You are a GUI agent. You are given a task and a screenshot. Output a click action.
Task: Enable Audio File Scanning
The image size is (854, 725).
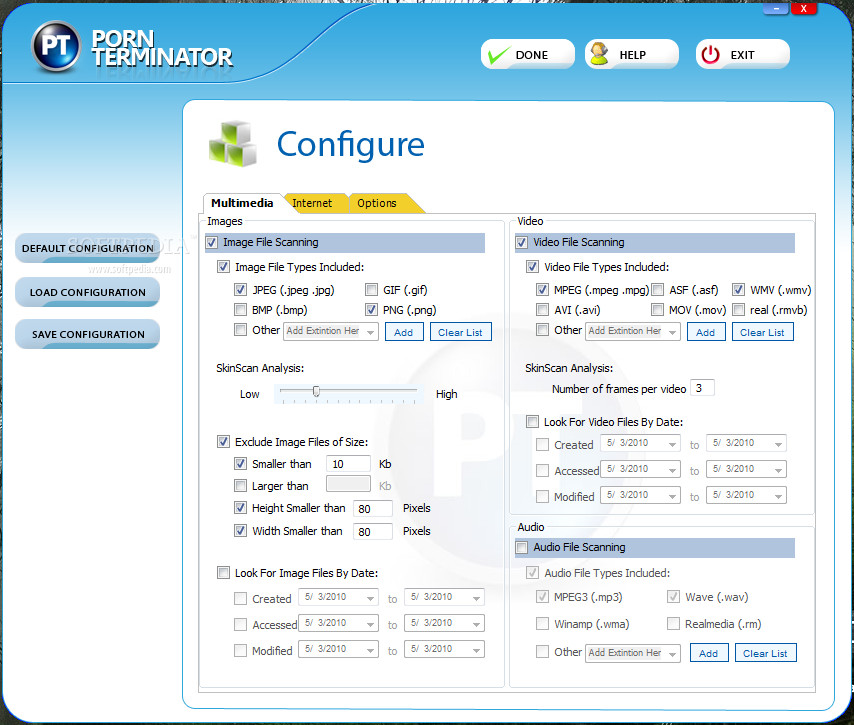522,547
